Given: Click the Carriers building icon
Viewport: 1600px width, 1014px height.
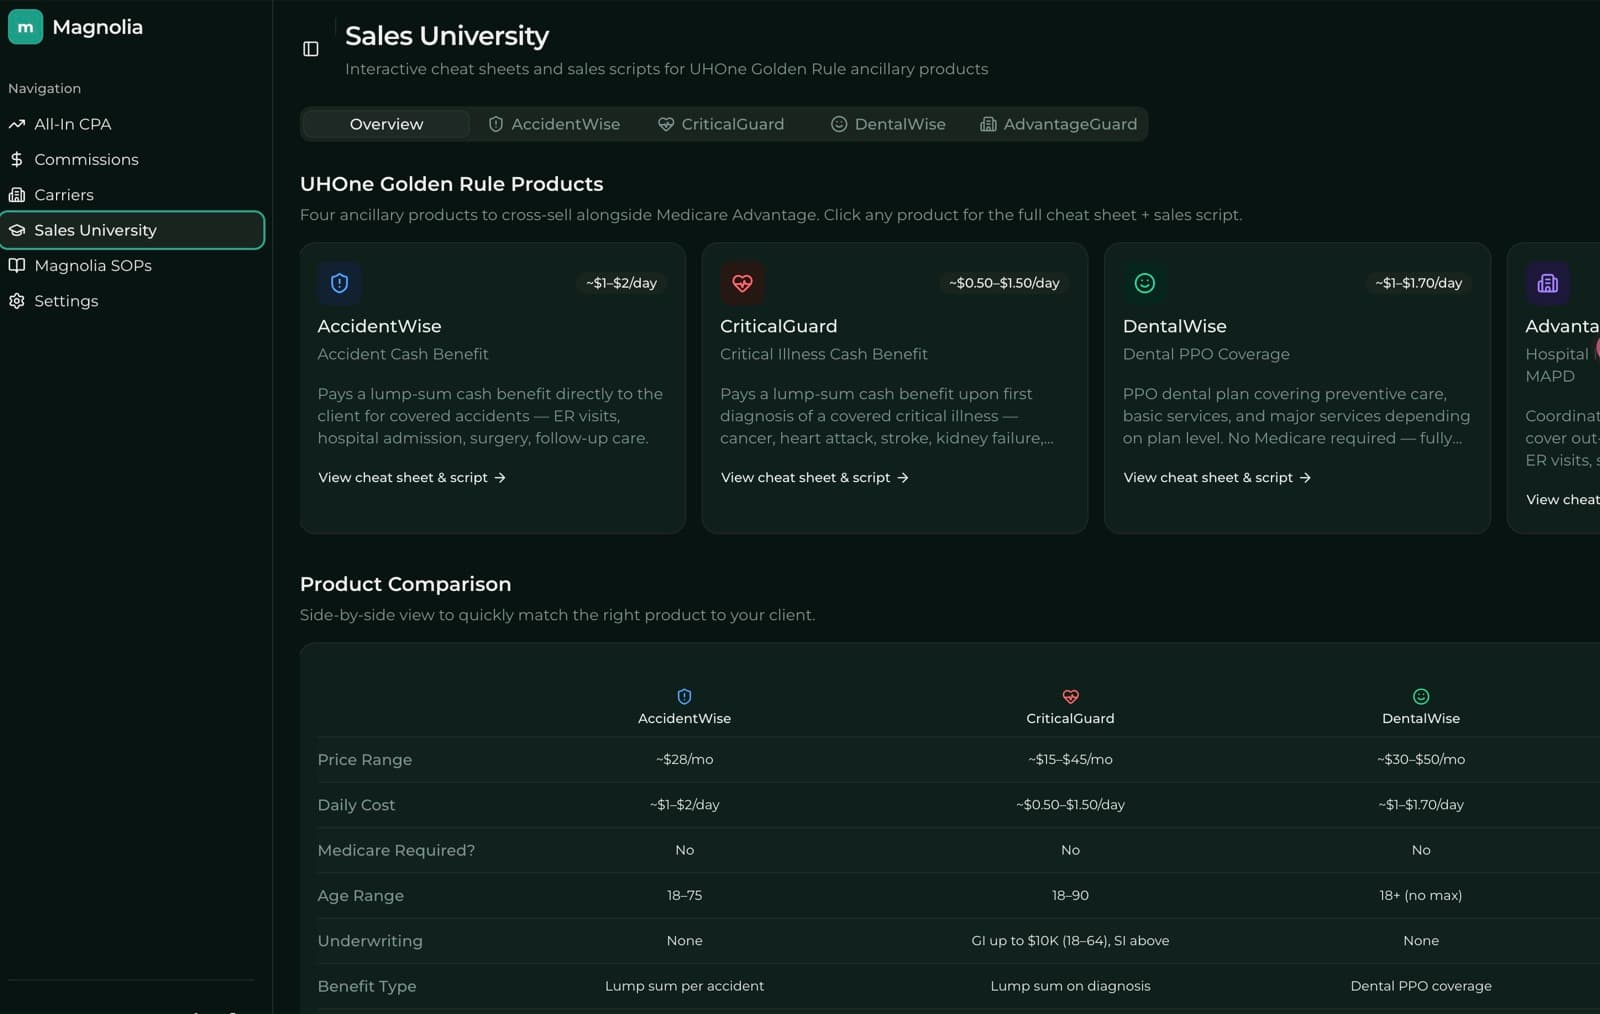Looking at the screenshot, I should tap(17, 195).
